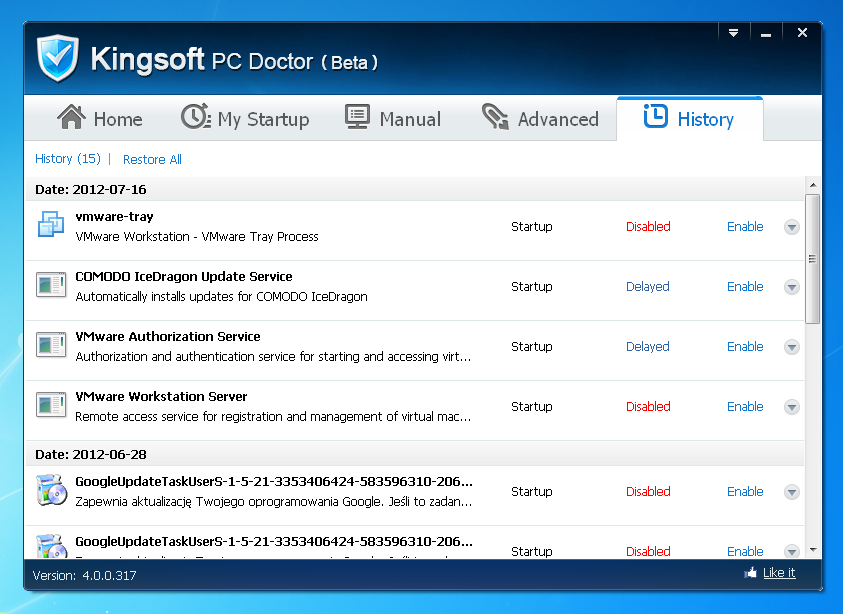Click the Date: 2012-07-16 group header
Viewport: 843px width, 614px height.
[x=415, y=189]
